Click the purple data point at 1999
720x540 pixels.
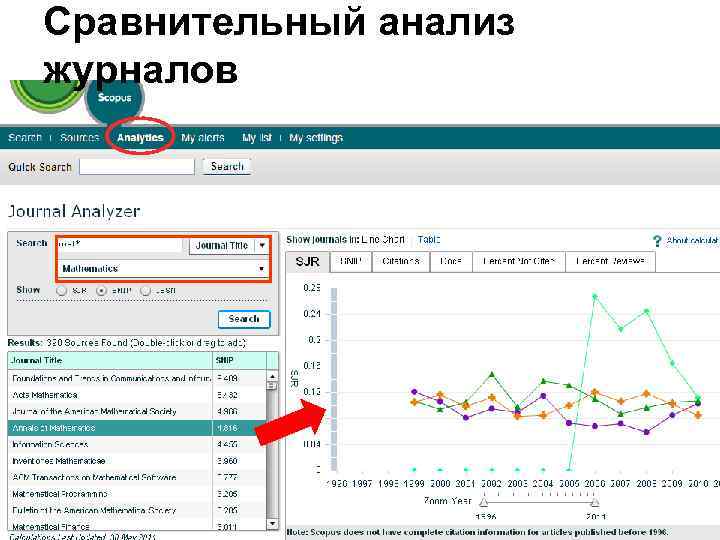coord(414,392)
